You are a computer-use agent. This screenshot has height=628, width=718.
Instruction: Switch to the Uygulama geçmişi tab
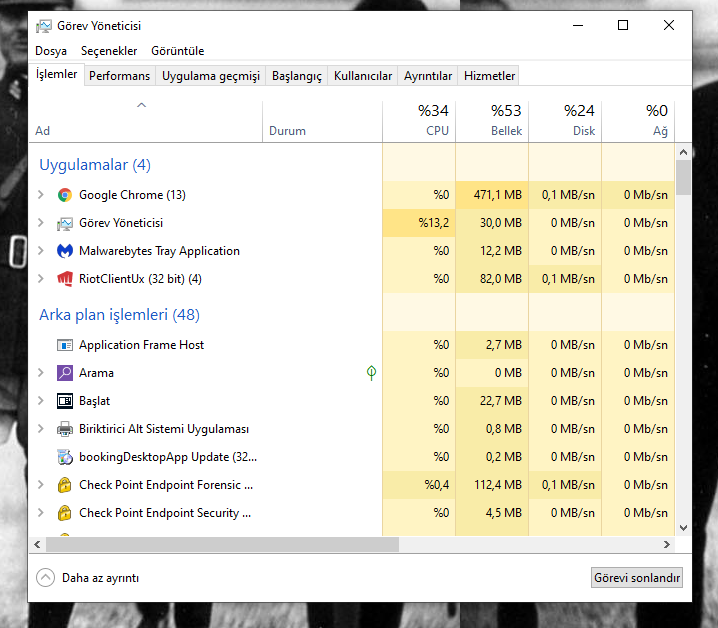tap(211, 76)
